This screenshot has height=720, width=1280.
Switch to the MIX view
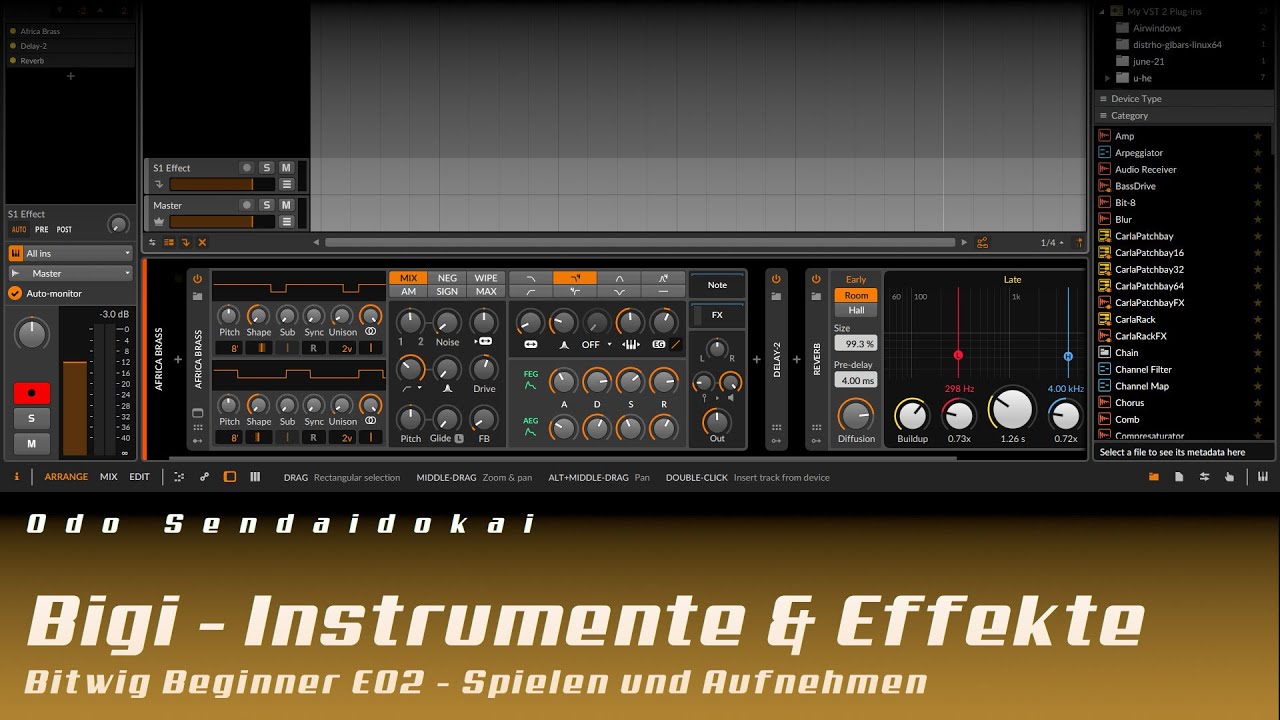pos(108,477)
